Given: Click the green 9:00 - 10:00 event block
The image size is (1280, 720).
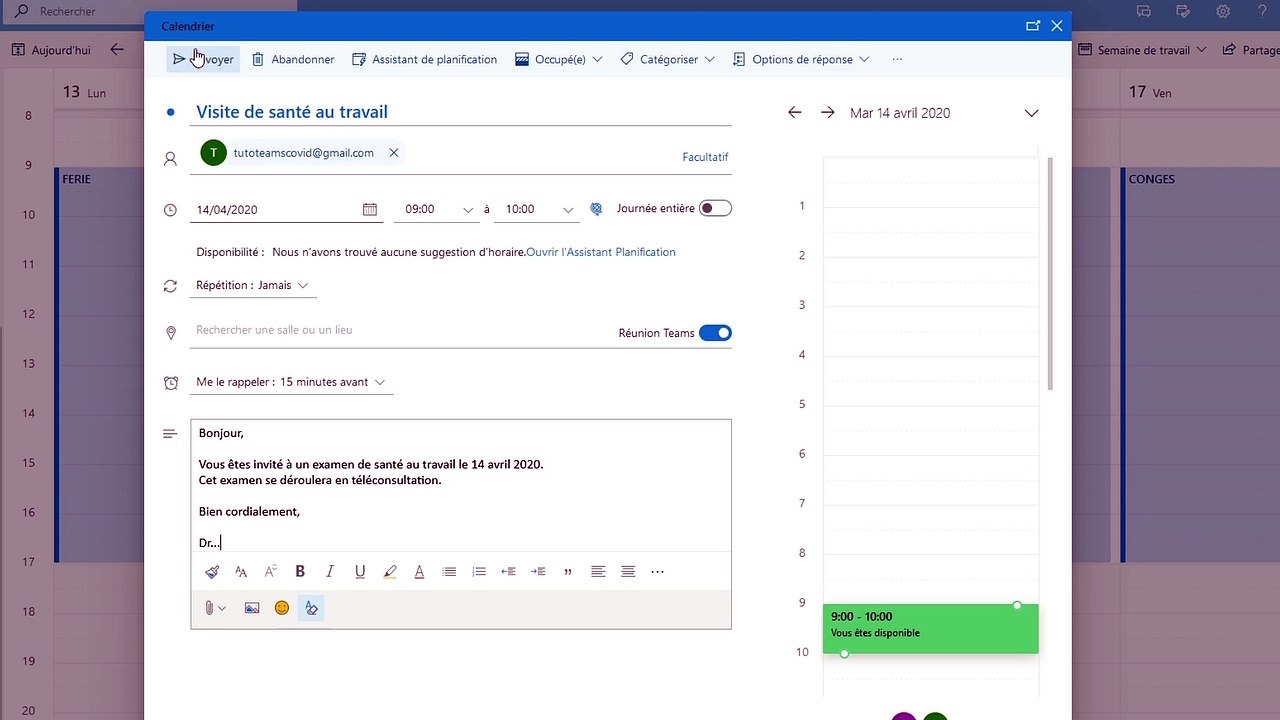Looking at the screenshot, I should click(x=930, y=629).
